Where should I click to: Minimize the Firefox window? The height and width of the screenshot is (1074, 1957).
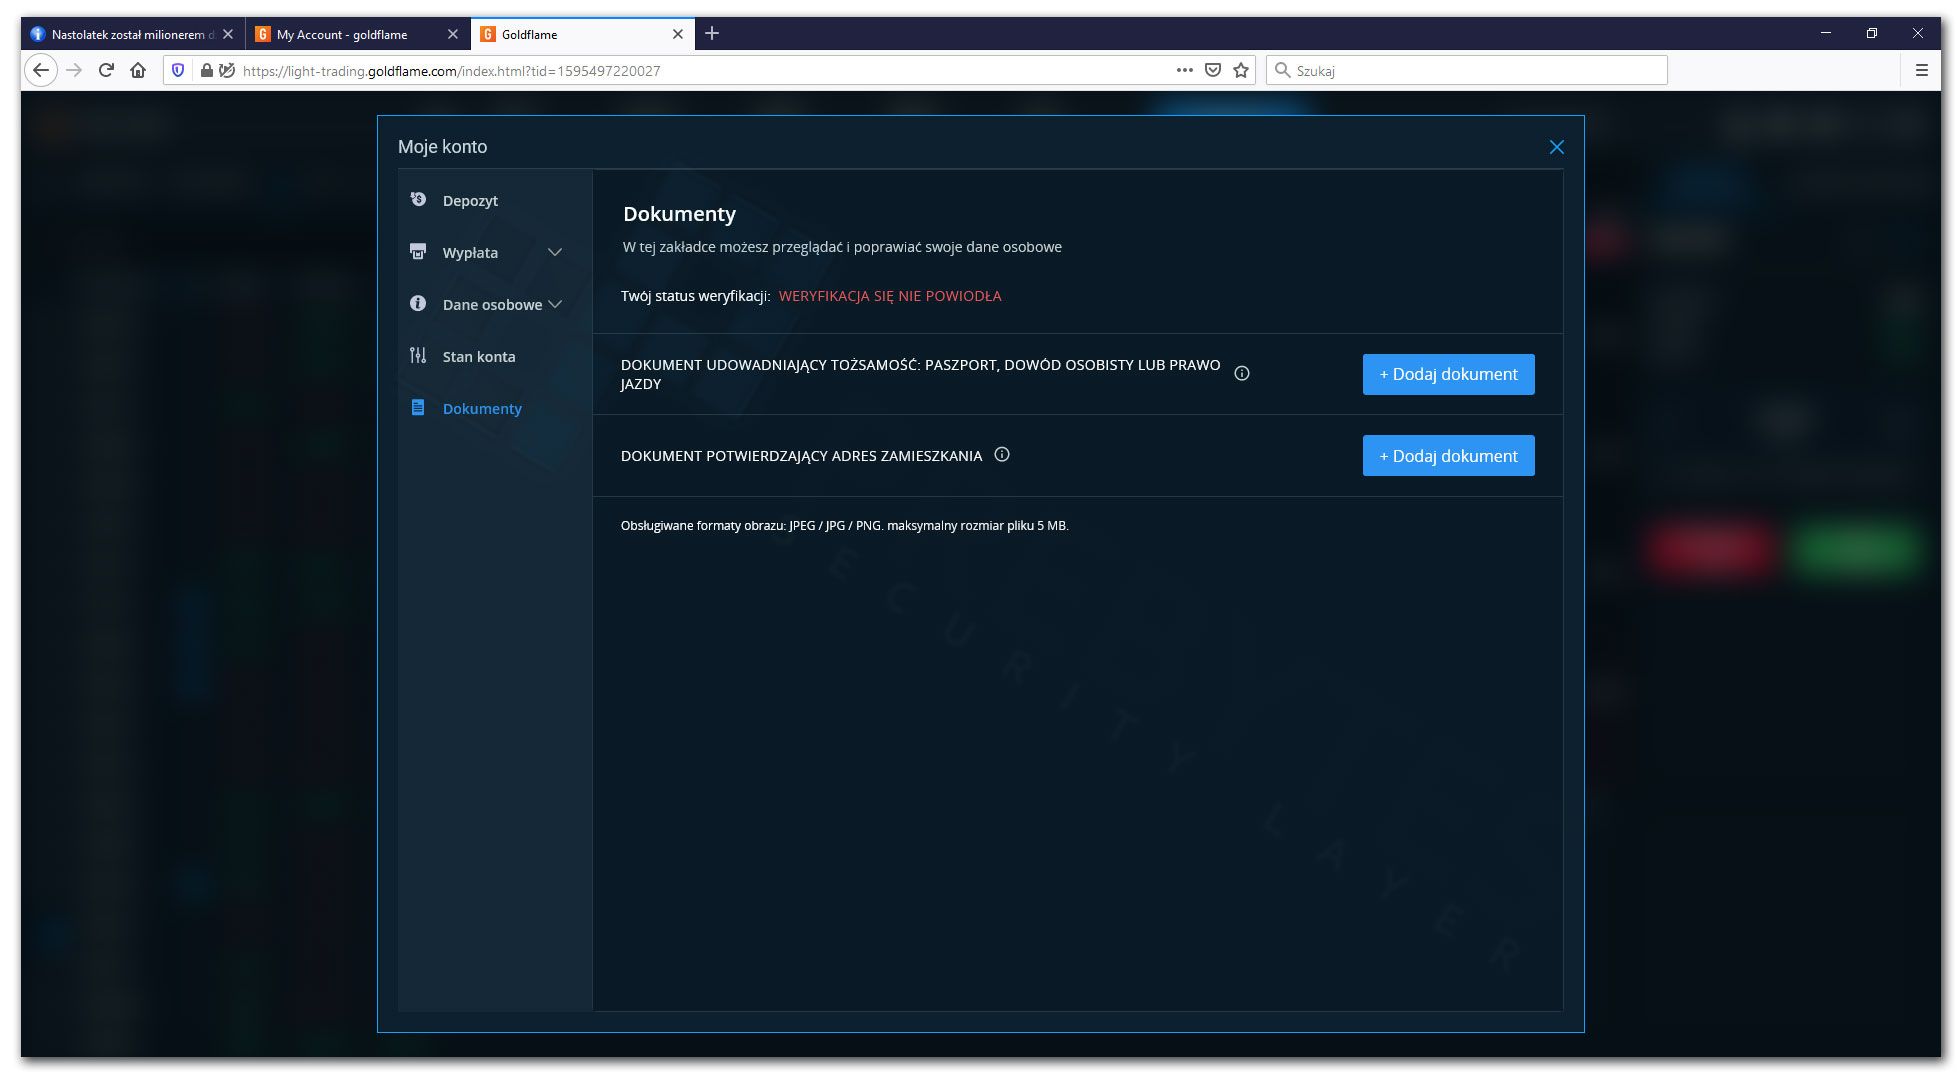tap(1826, 33)
